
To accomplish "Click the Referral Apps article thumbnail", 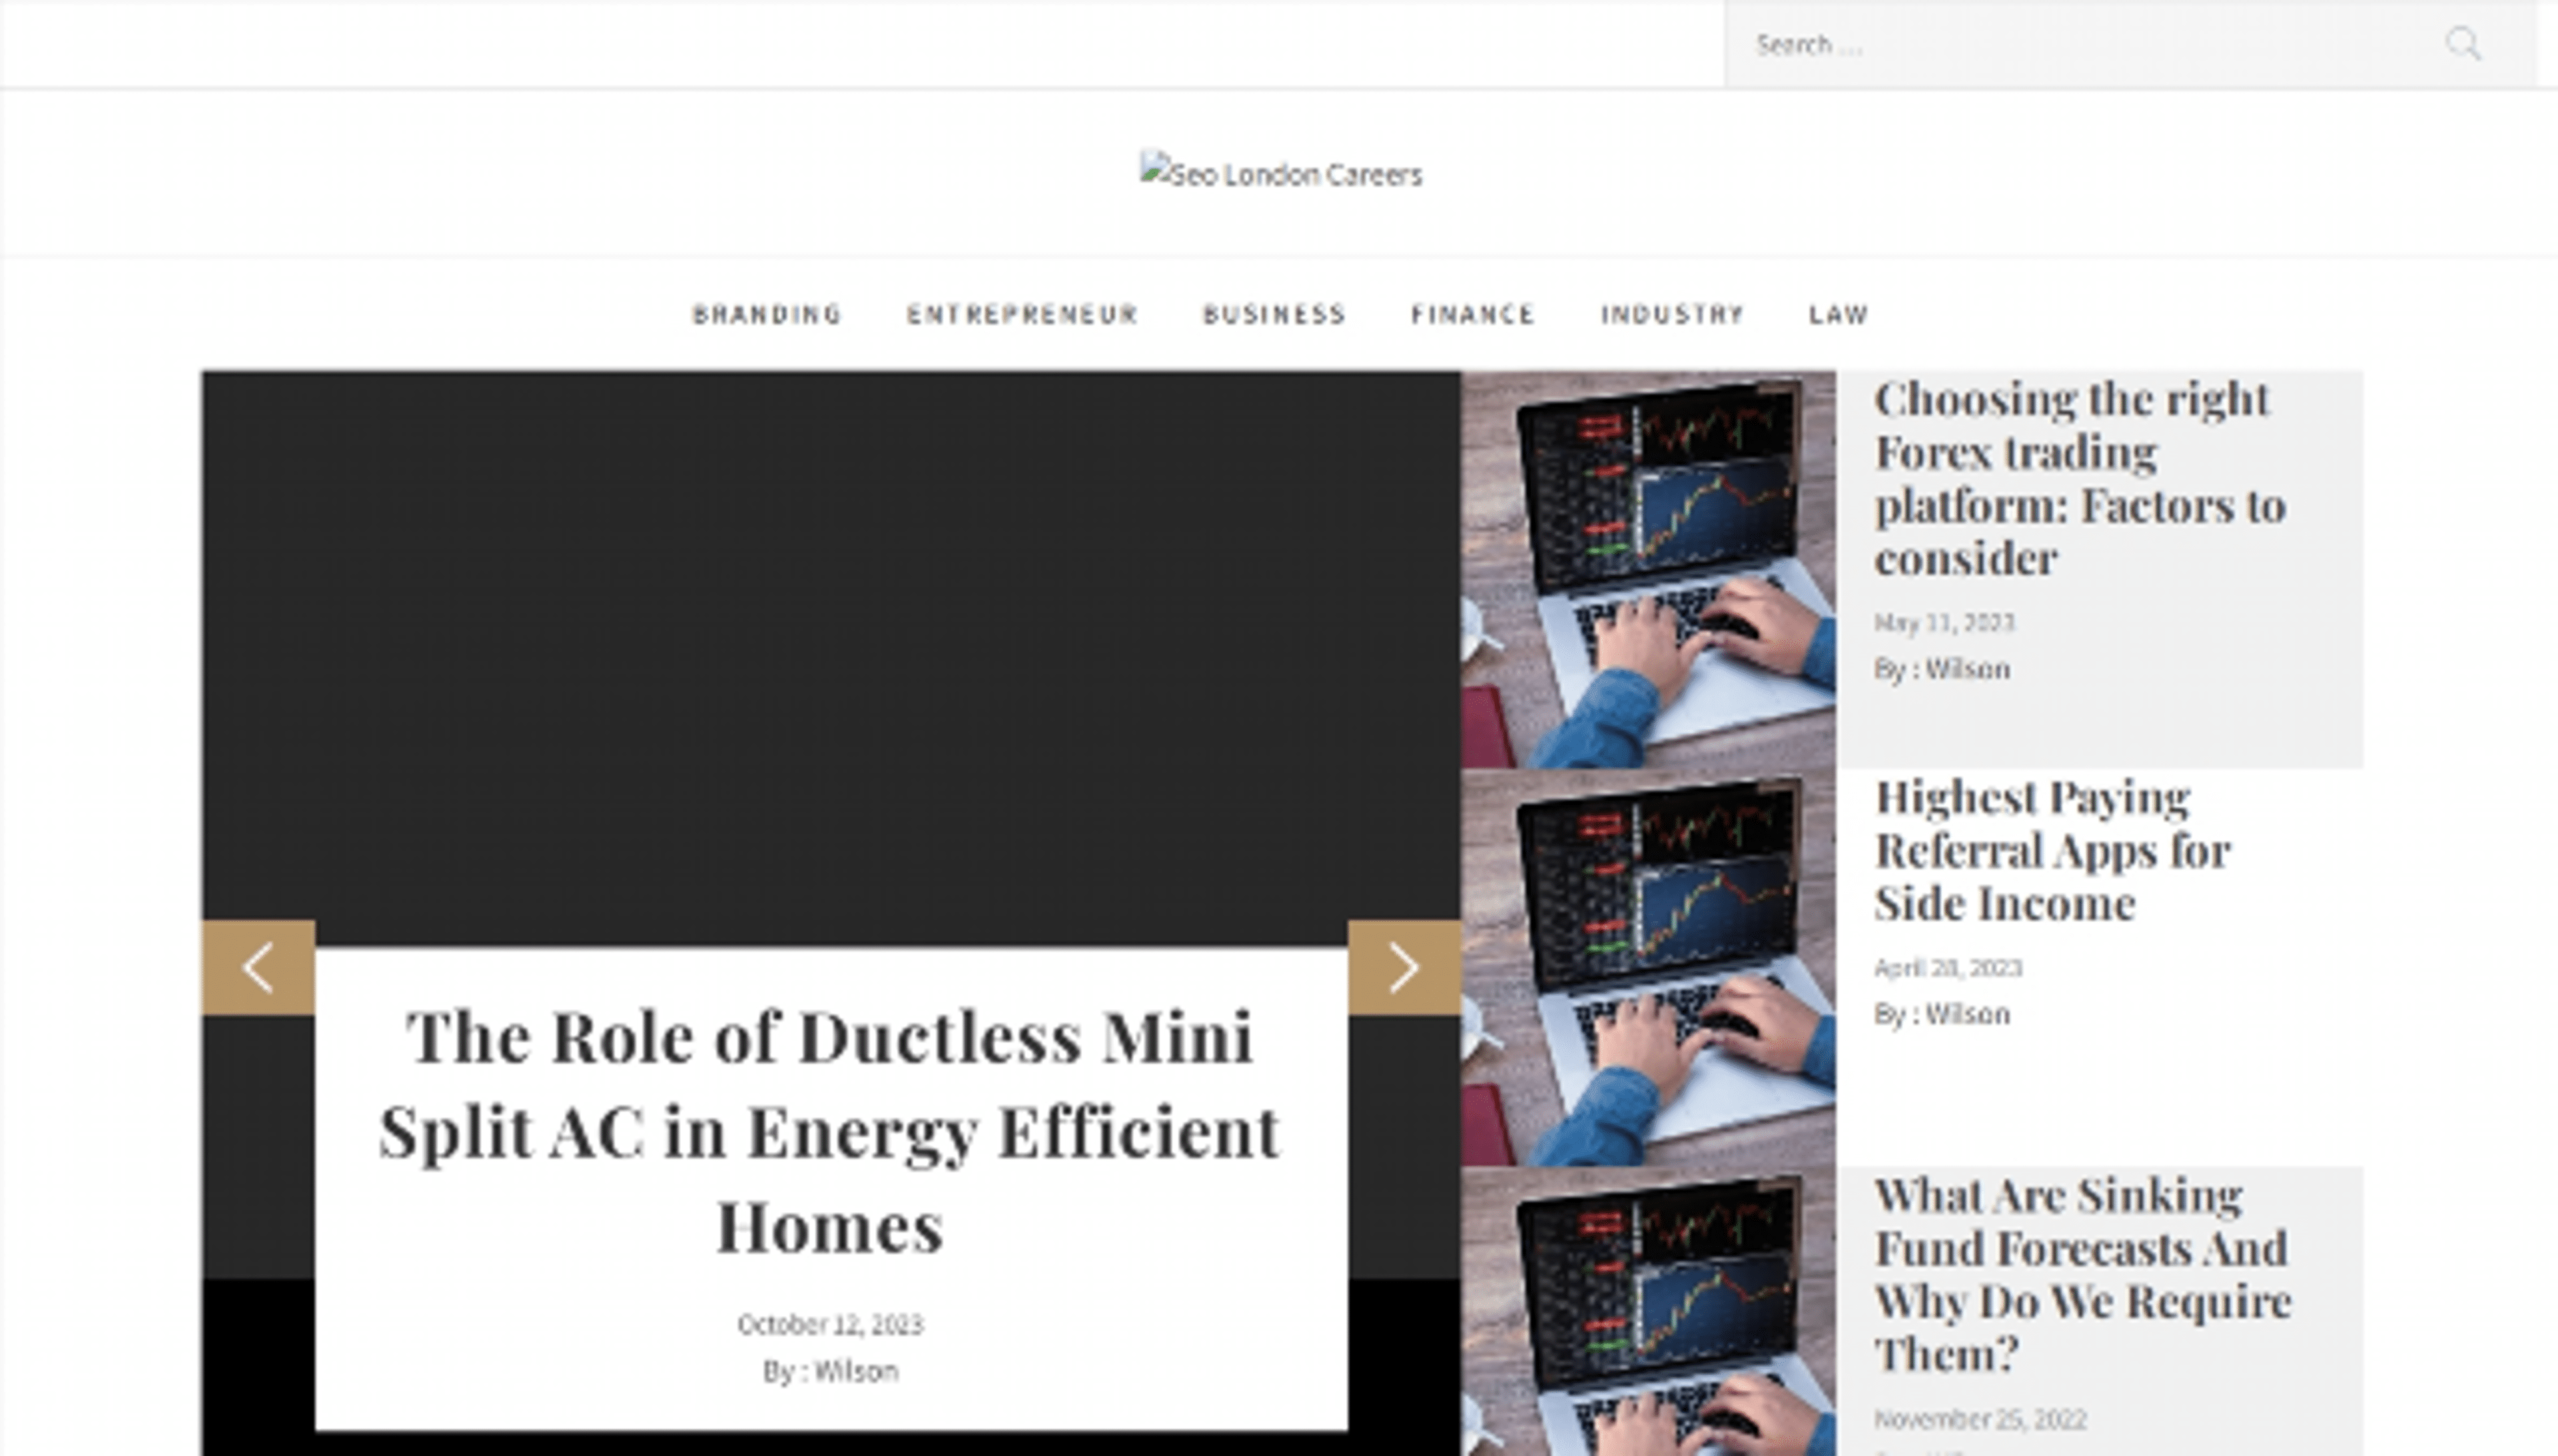I will click(1647, 966).
